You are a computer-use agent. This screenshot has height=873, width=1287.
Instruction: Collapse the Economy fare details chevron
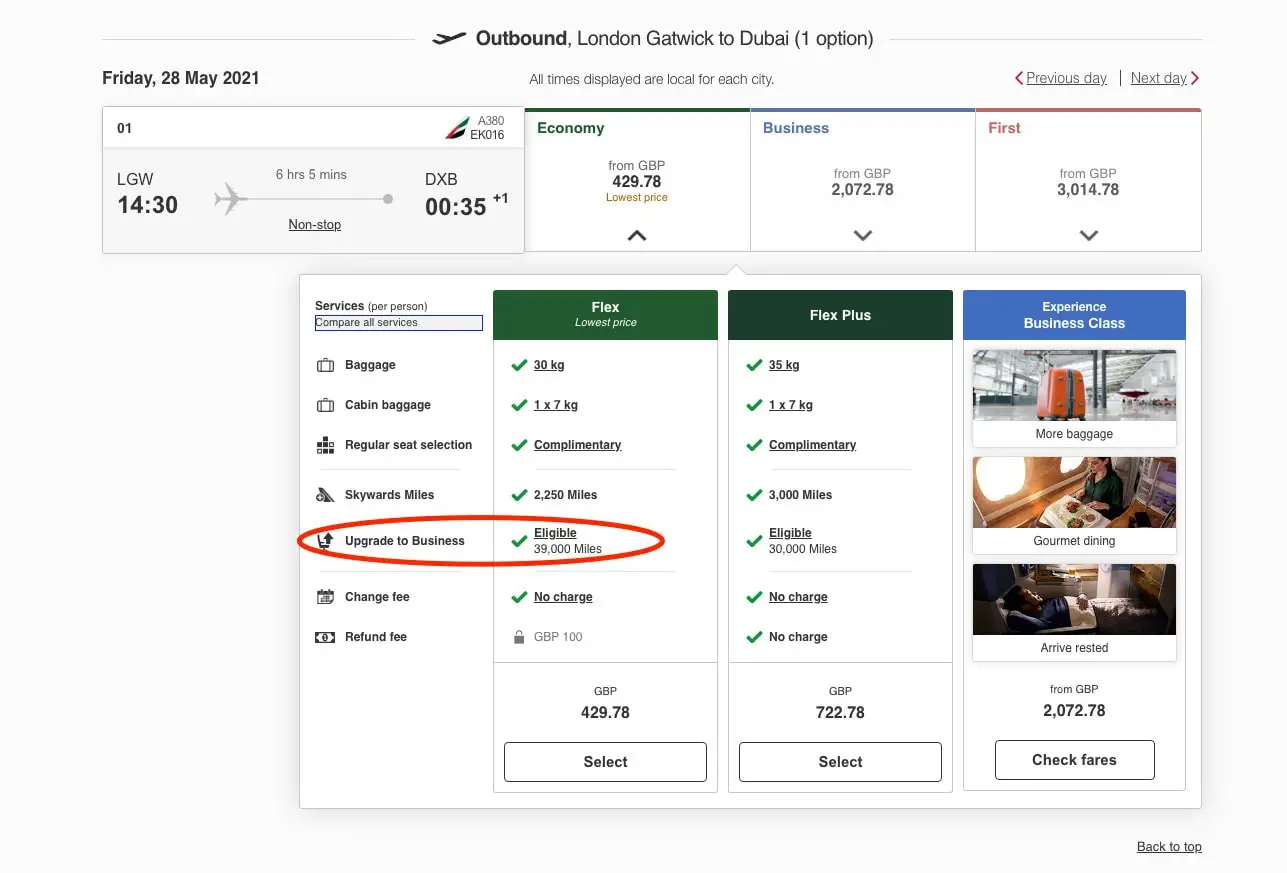point(637,236)
